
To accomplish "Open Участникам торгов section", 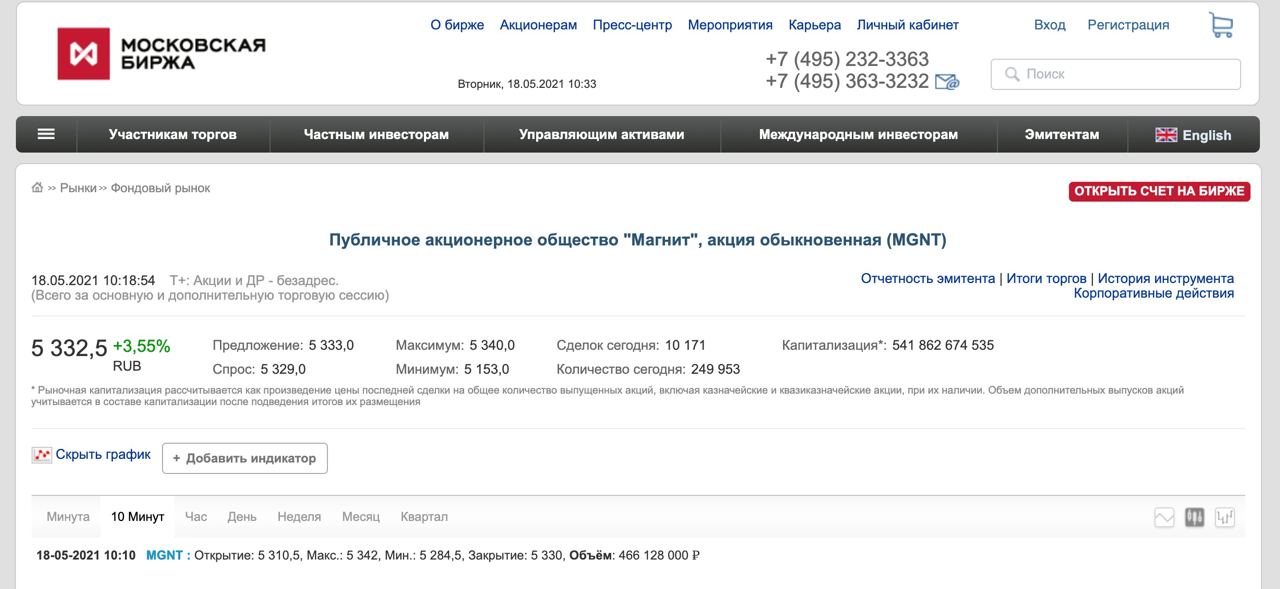I will tap(173, 134).
